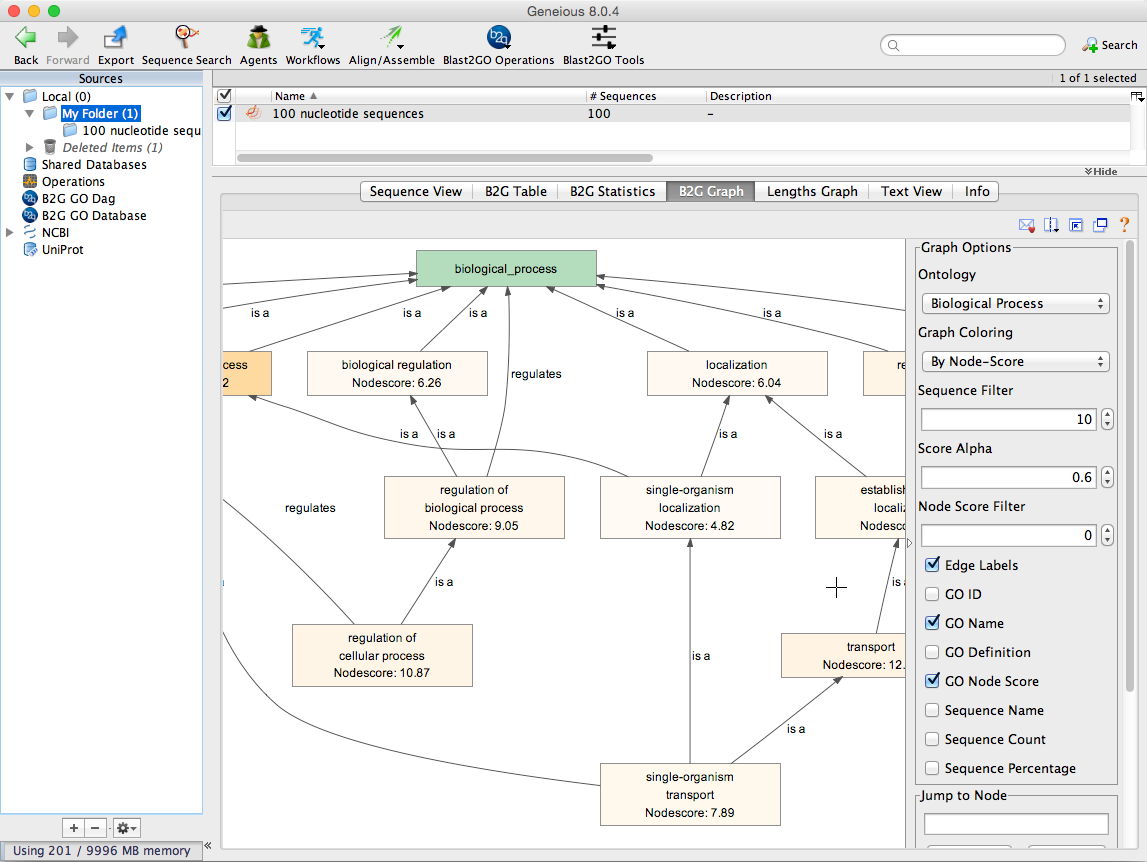Open the Graph Coloring By Node-Score dropdown
Viewport: 1147px width, 862px height.
[1015, 361]
